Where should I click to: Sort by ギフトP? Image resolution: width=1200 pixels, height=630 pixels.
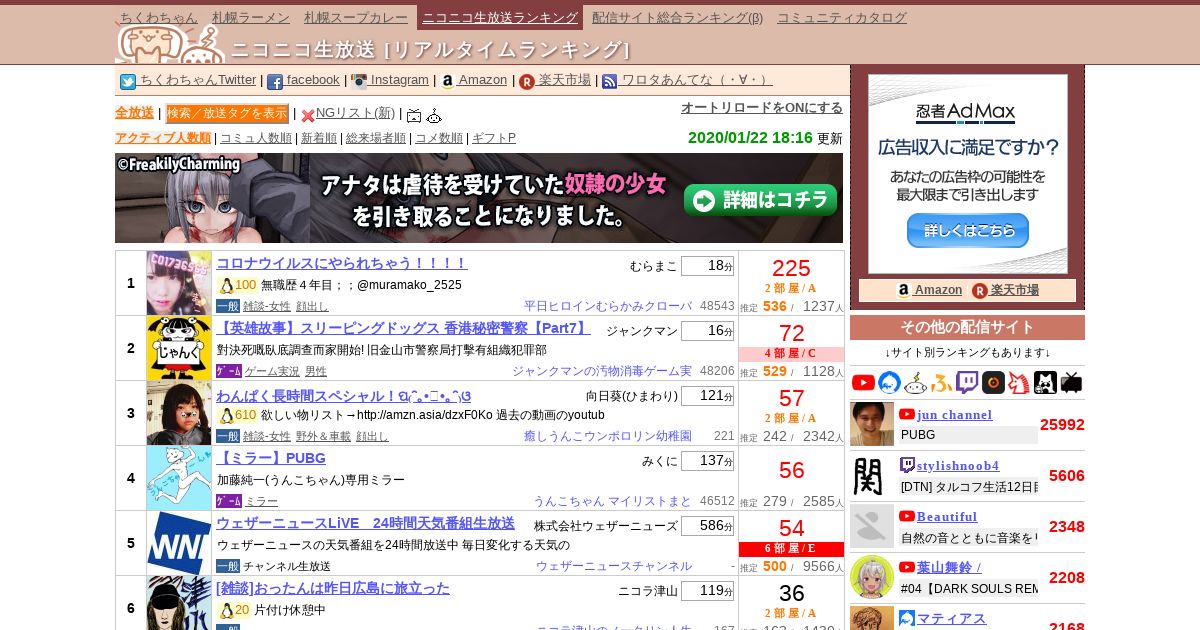tap(494, 138)
